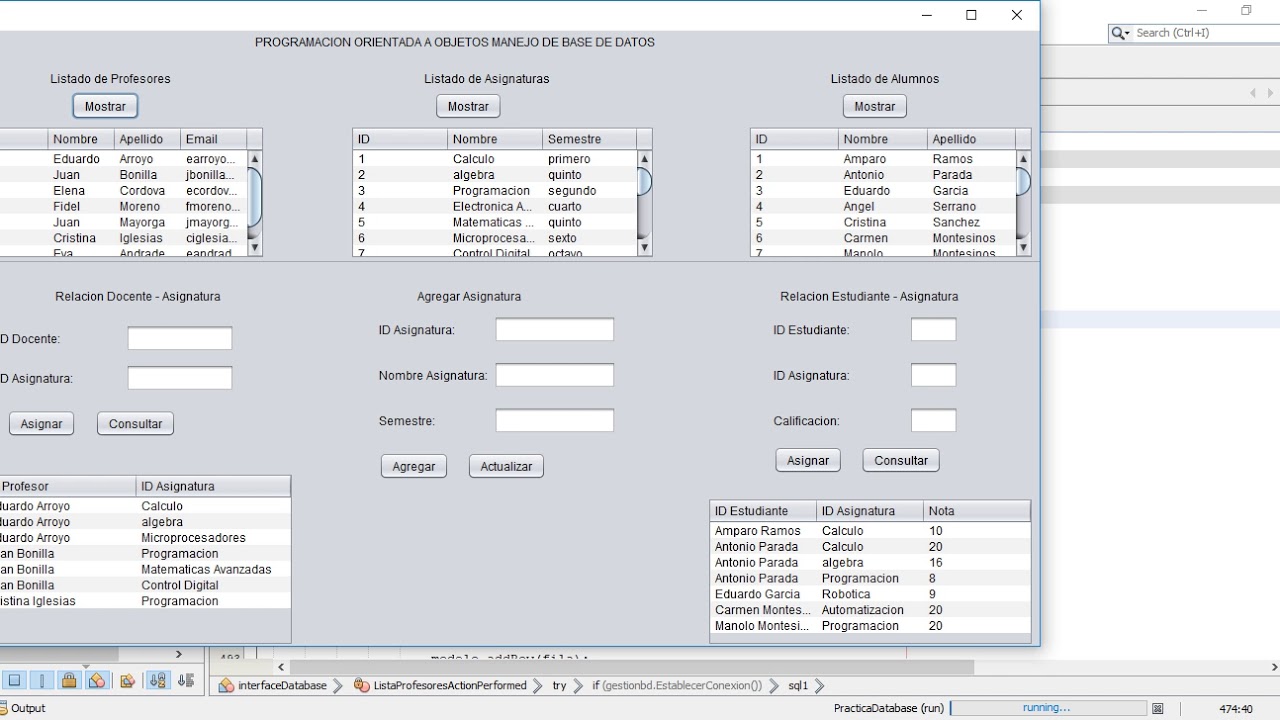Click the Actualizar button
This screenshot has height=720, width=1280.
[x=506, y=466]
